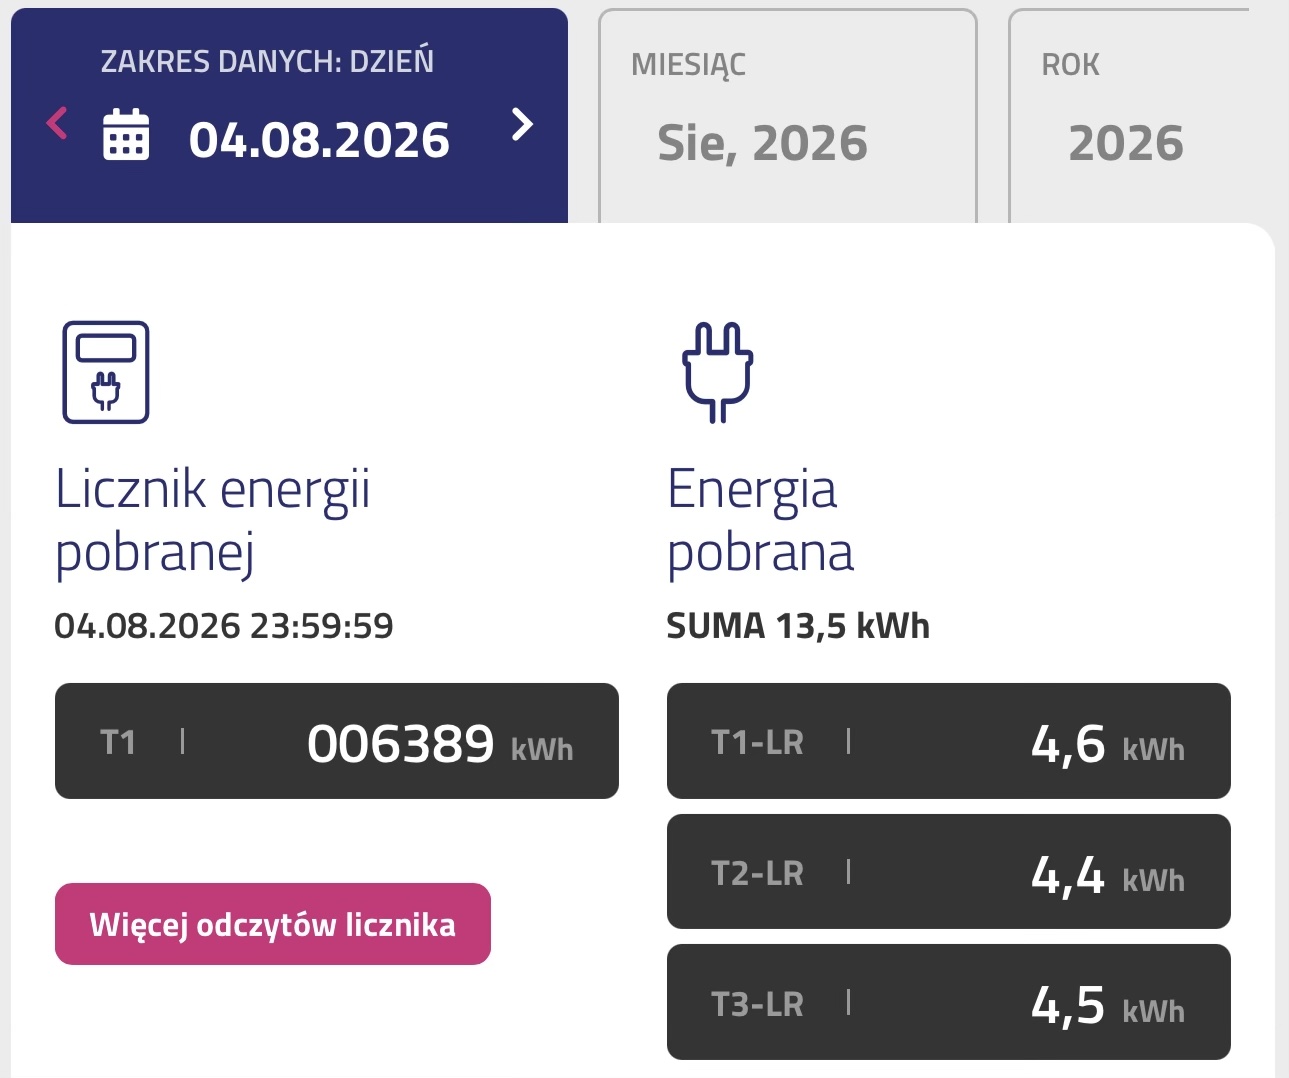Go to next day with right chevron
This screenshot has height=1078, width=1289.
[x=522, y=124]
